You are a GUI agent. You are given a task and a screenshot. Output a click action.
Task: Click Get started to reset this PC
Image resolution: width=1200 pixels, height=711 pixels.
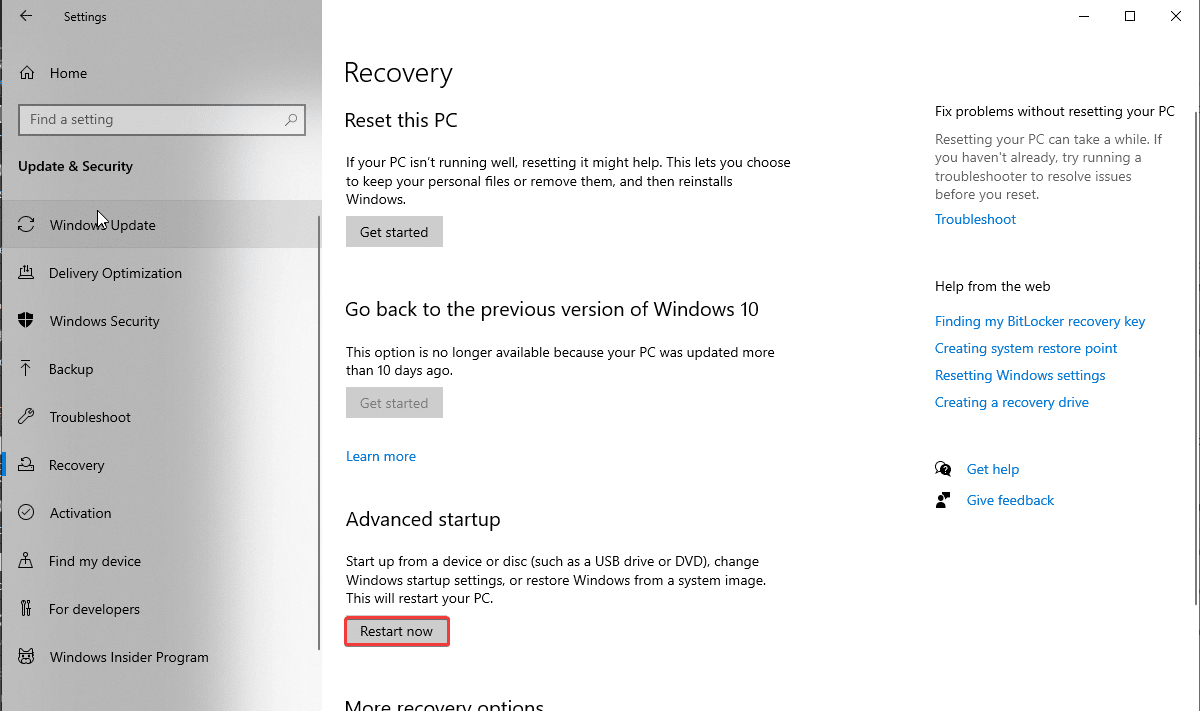point(394,231)
